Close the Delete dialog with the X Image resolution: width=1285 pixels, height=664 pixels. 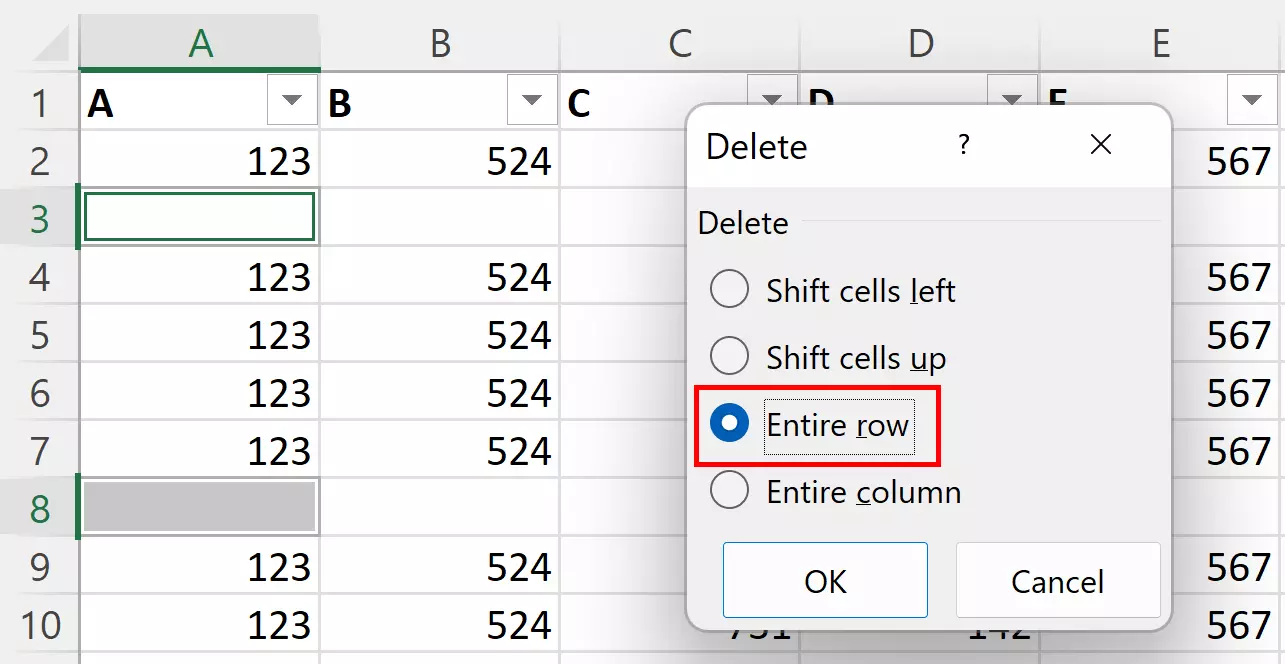click(1100, 145)
